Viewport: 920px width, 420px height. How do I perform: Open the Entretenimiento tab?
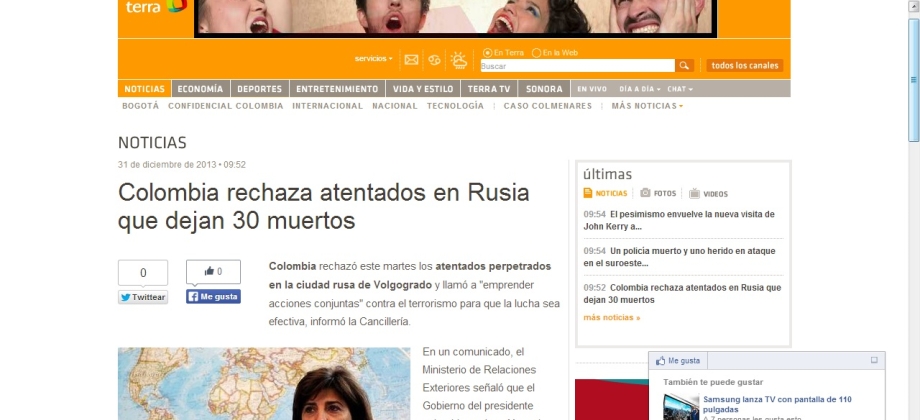pyautogui.click(x=337, y=89)
